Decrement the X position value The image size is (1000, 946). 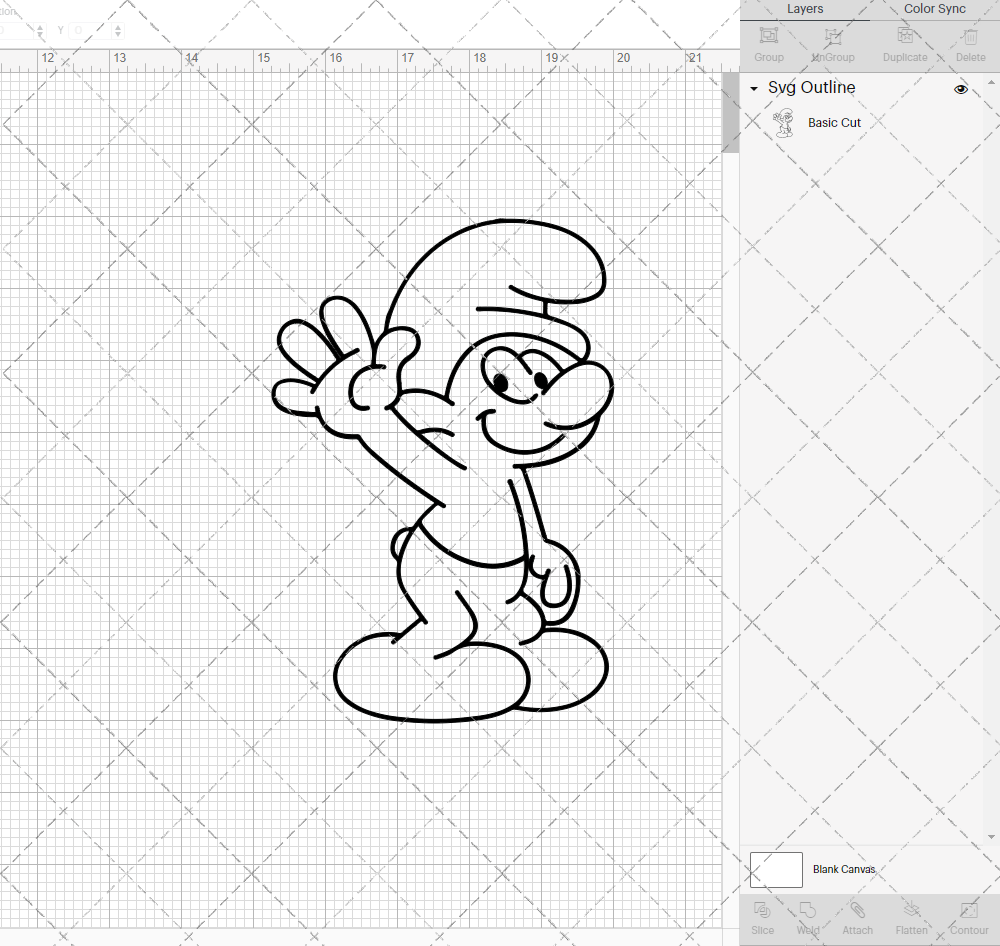(x=40, y=35)
